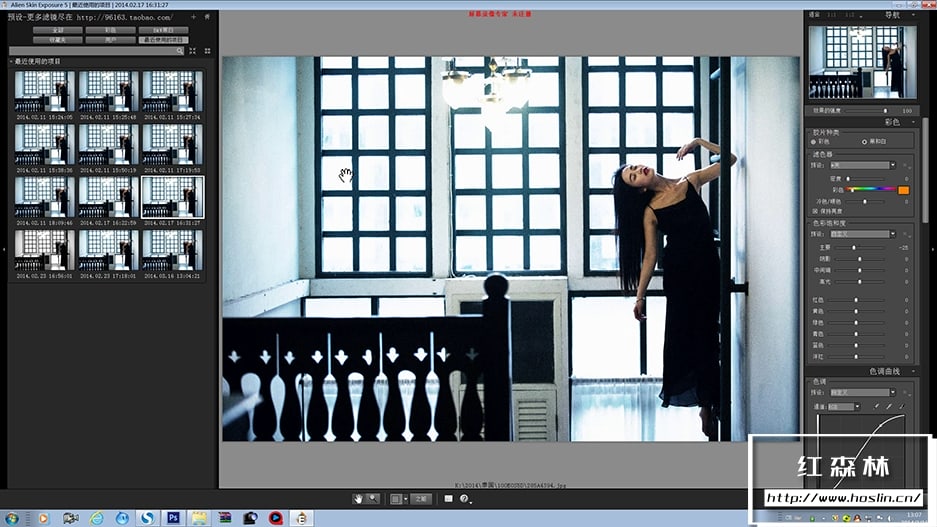937x527 pixels.
Task: Open the 滤色器 preset dropdown
Action: (863, 165)
